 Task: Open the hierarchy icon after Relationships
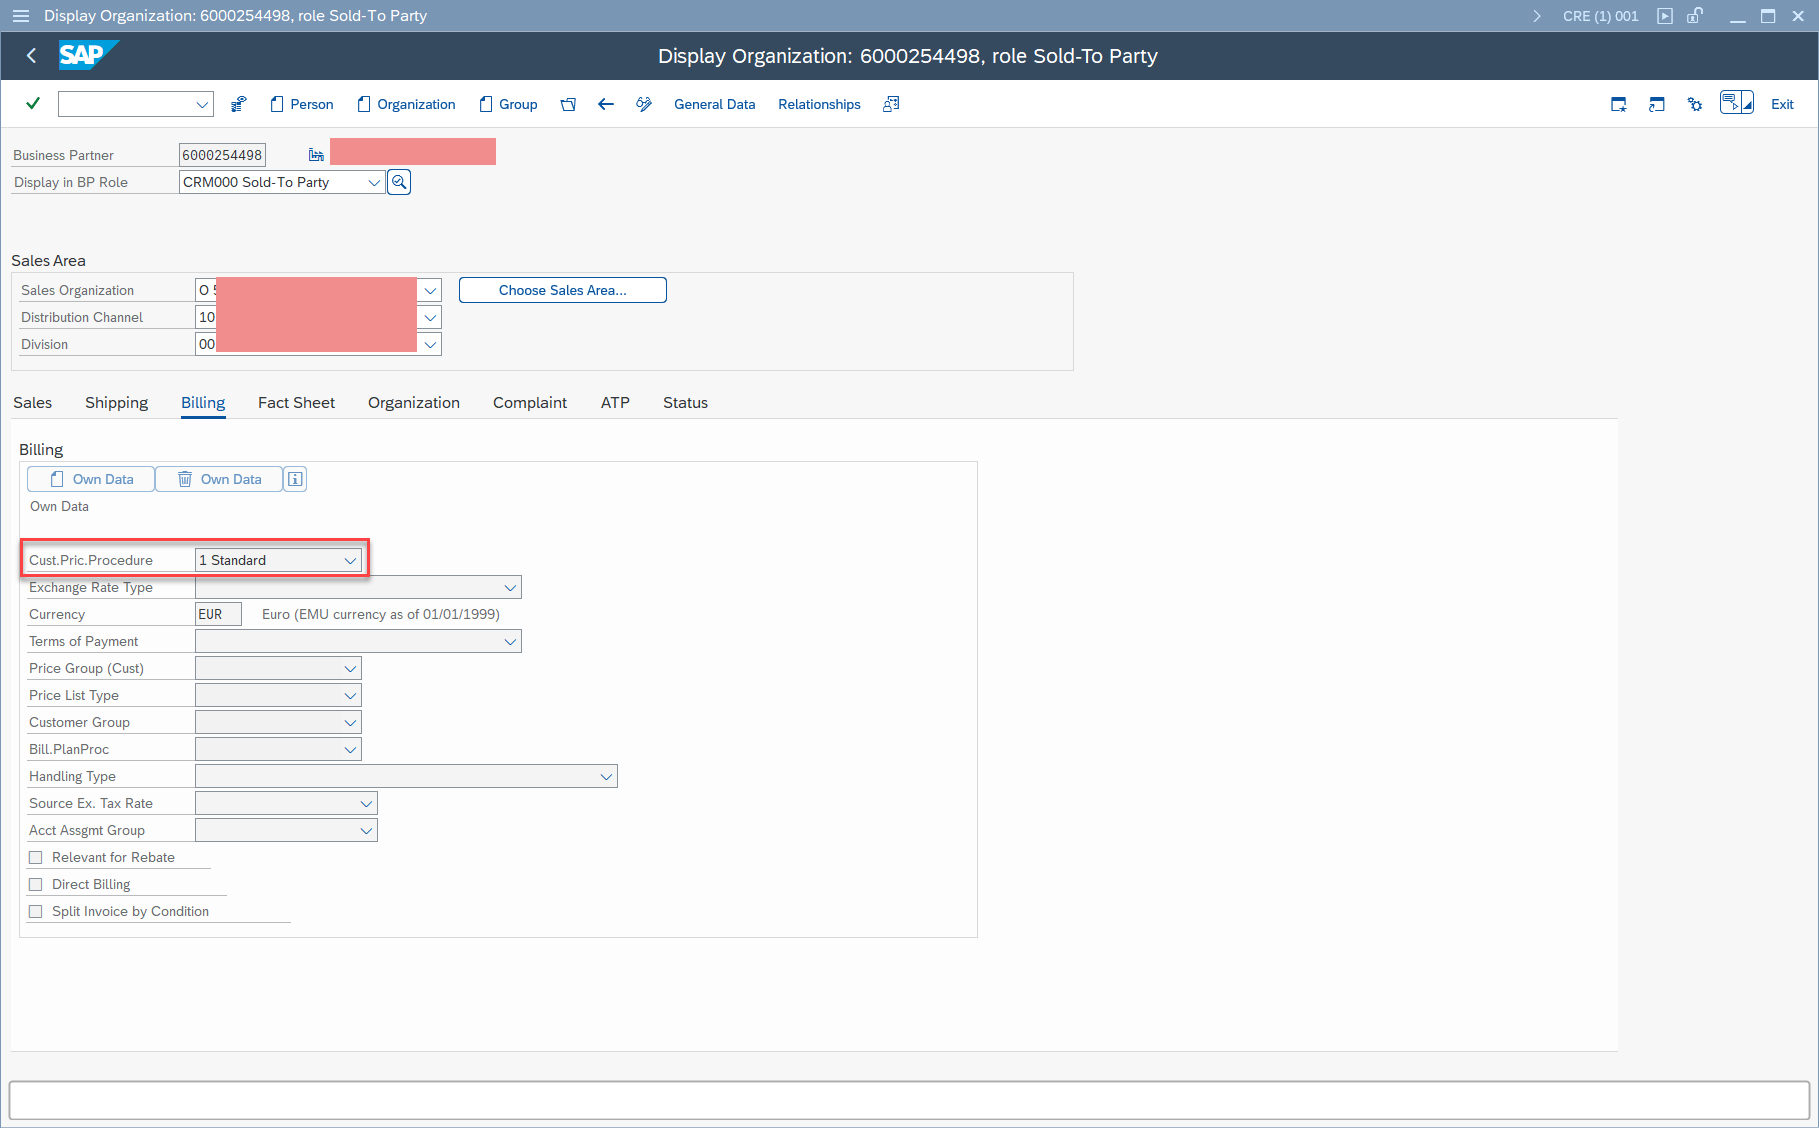[x=891, y=104]
